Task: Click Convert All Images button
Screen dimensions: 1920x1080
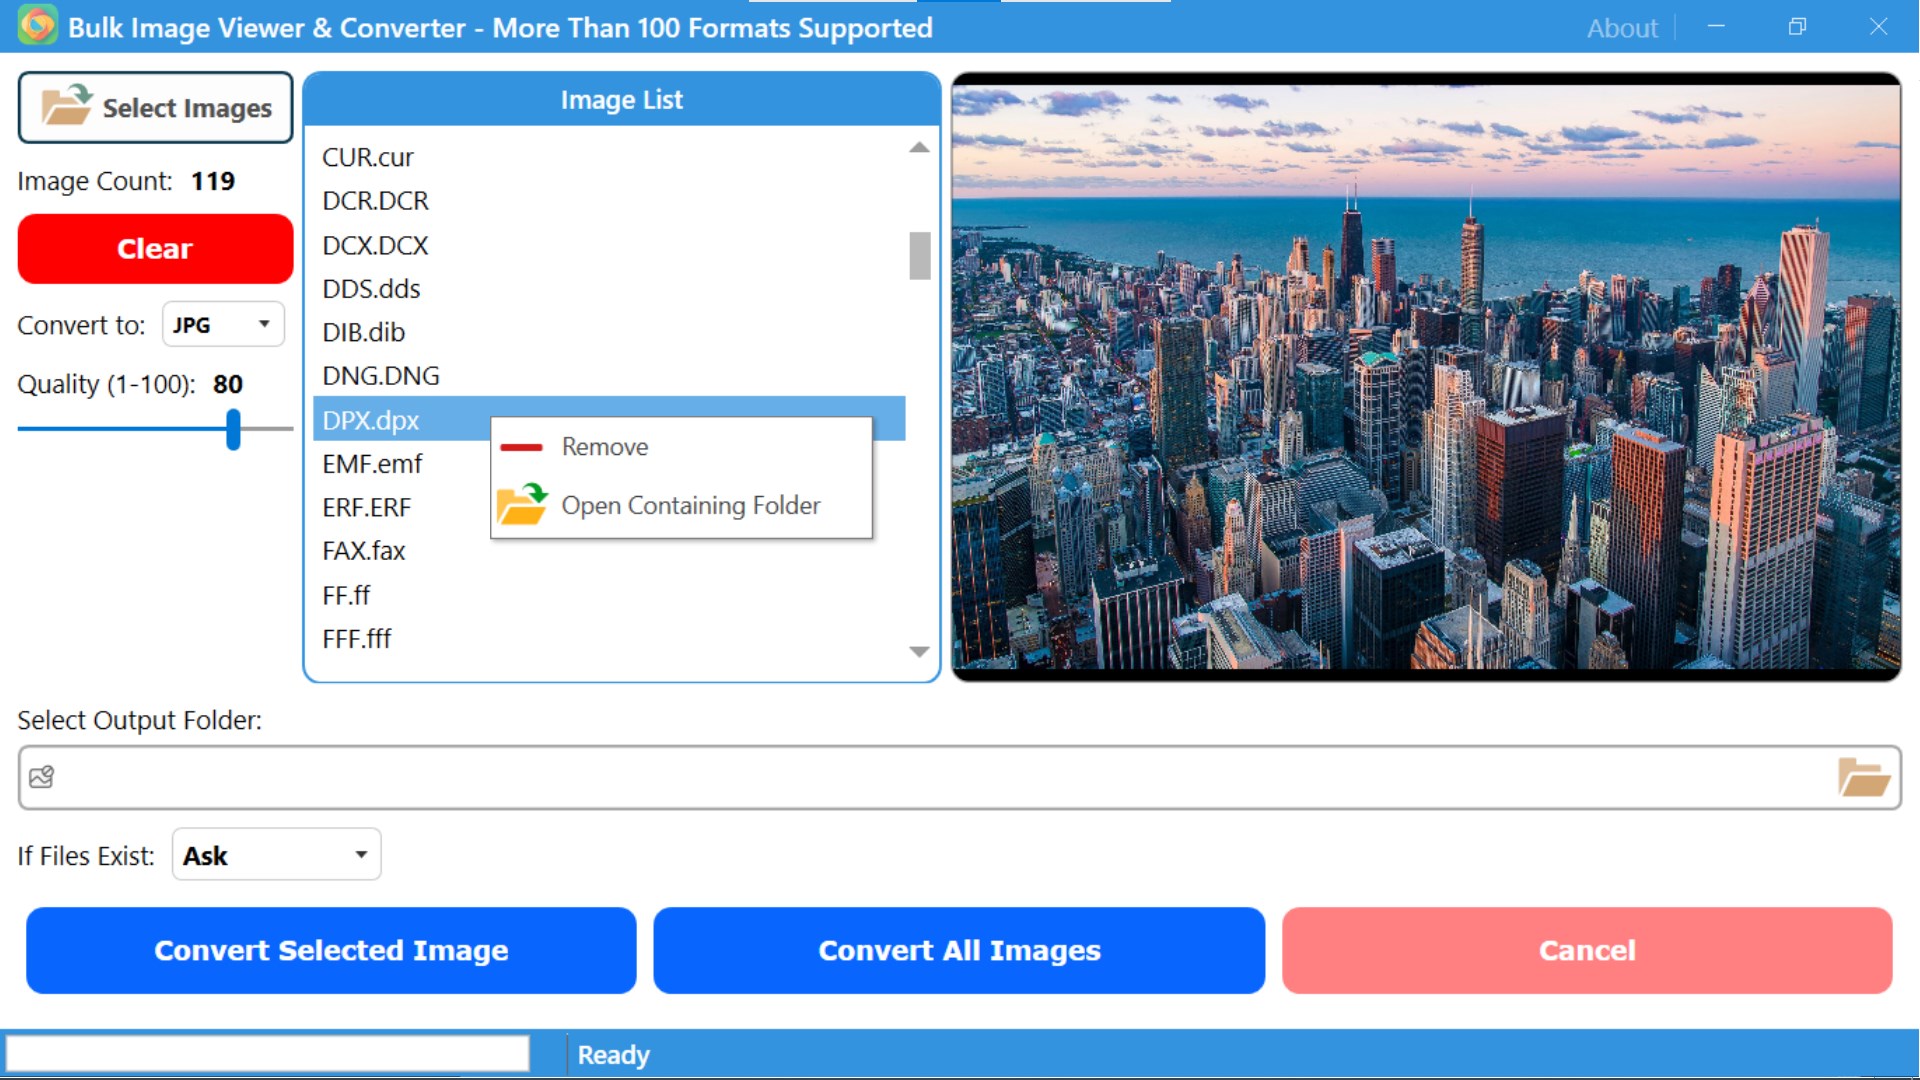Action: [x=958, y=950]
